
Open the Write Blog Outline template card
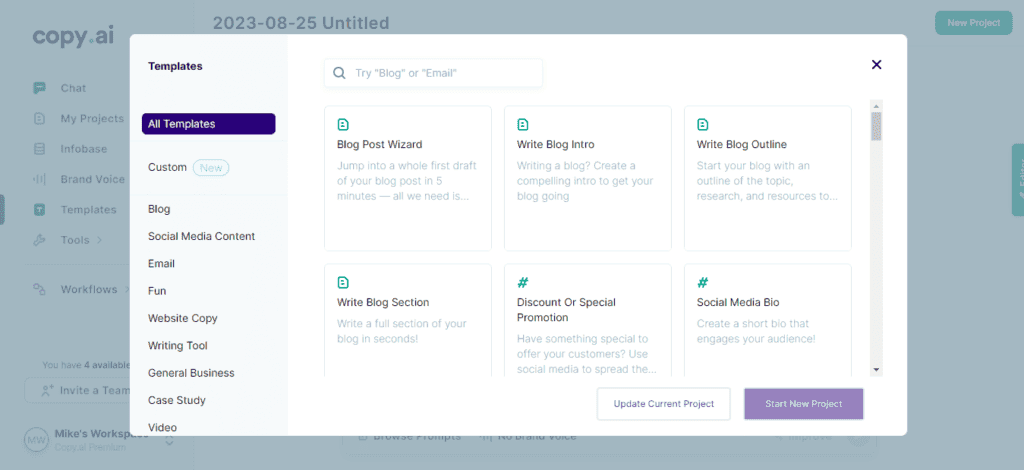(767, 178)
